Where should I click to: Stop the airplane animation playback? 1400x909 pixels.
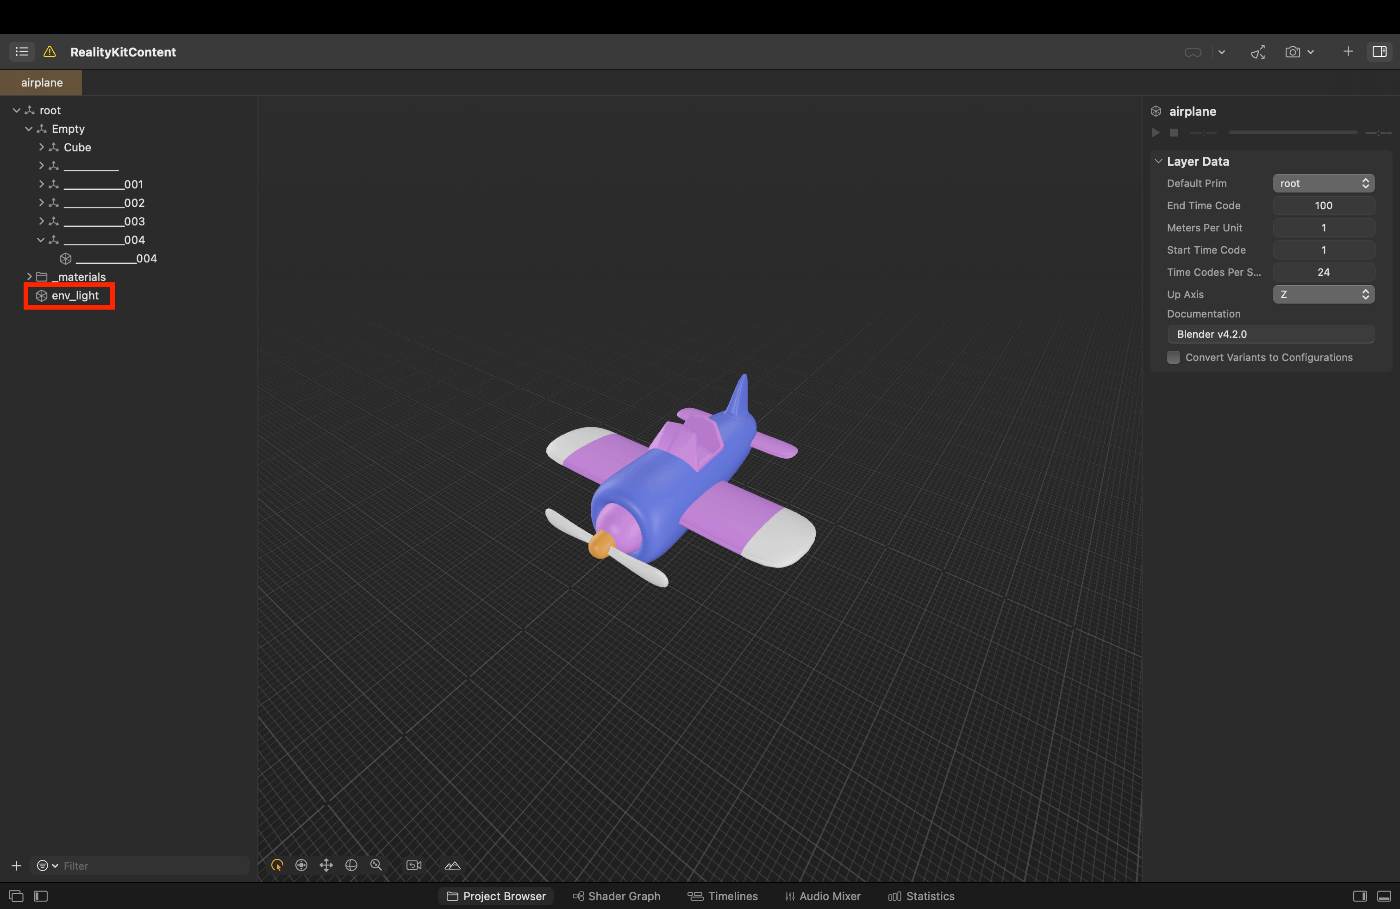tap(1174, 132)
